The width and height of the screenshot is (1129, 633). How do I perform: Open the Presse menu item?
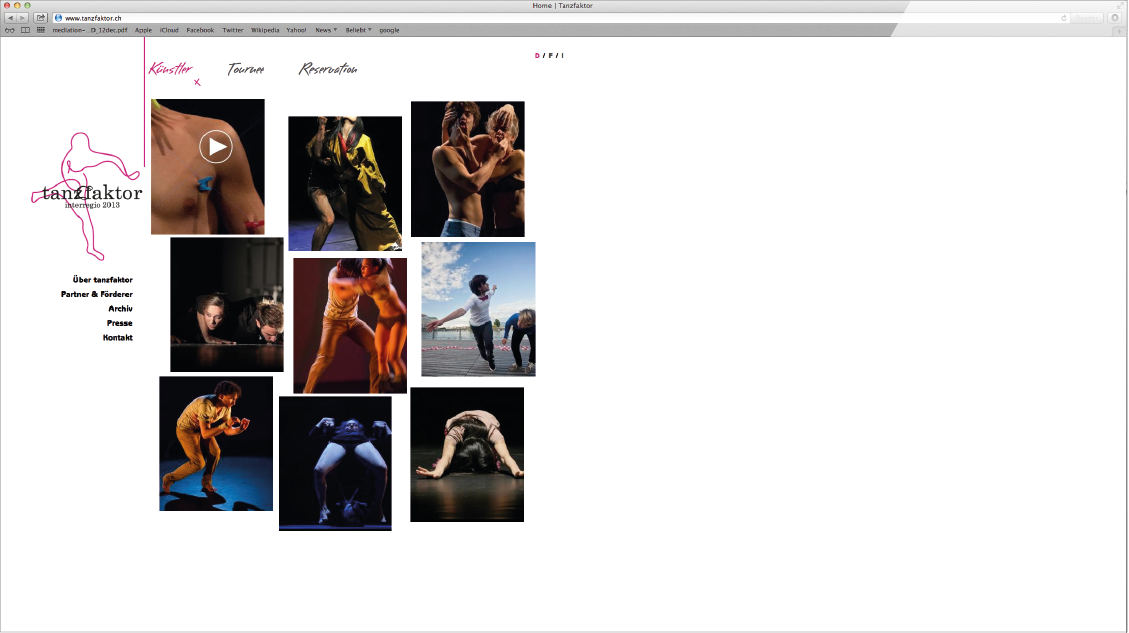pyautogui.click(x=120, y=323)
